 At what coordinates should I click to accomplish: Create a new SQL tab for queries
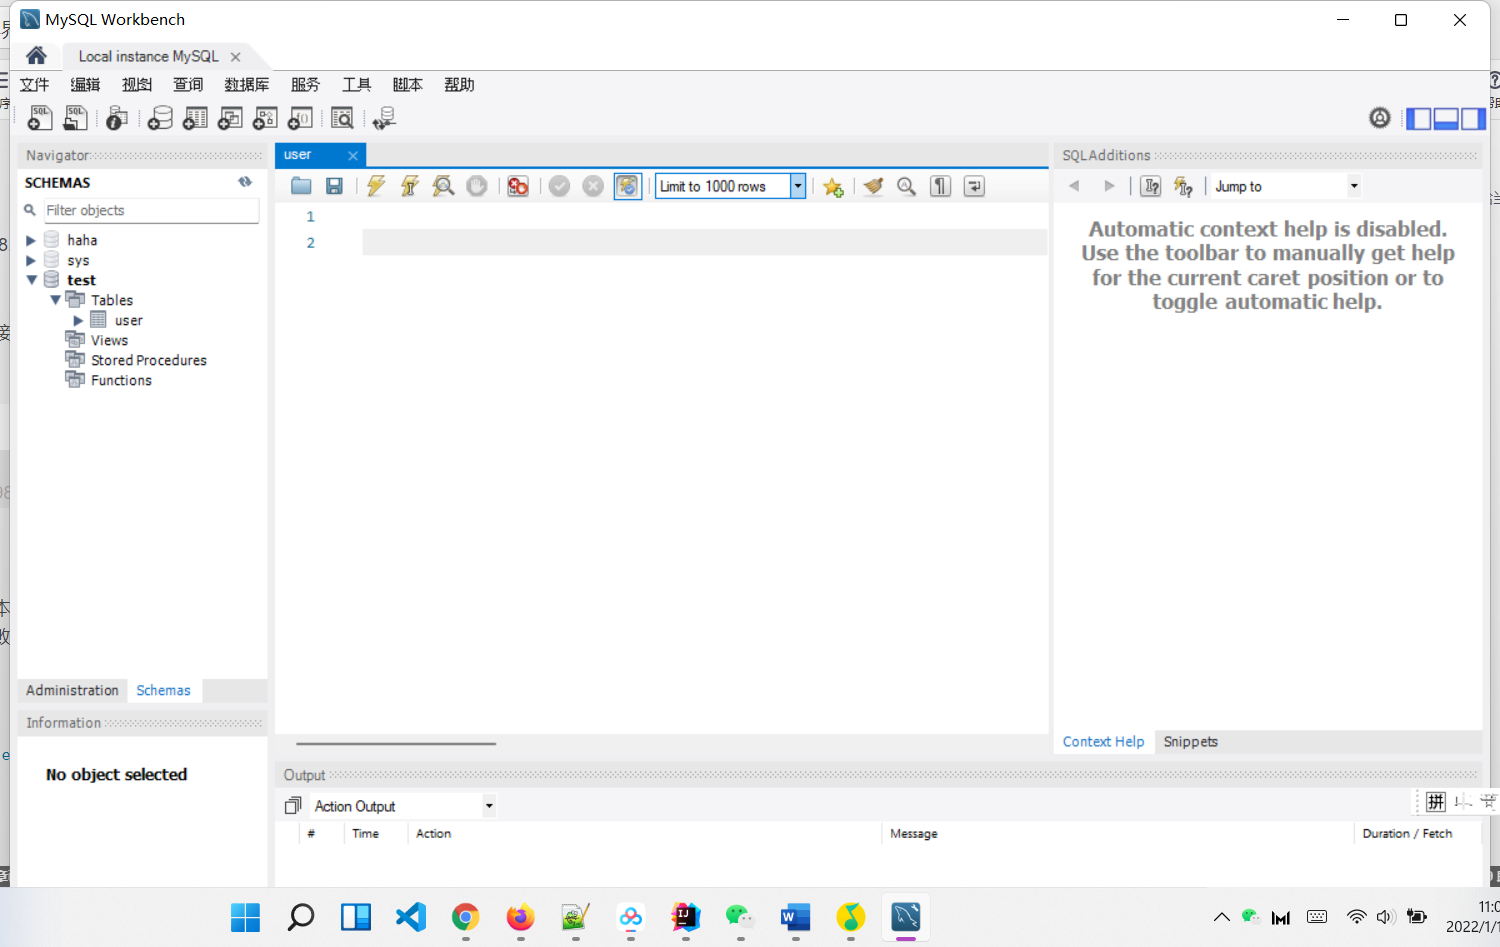pyautogui.click(x=39, y=118)
